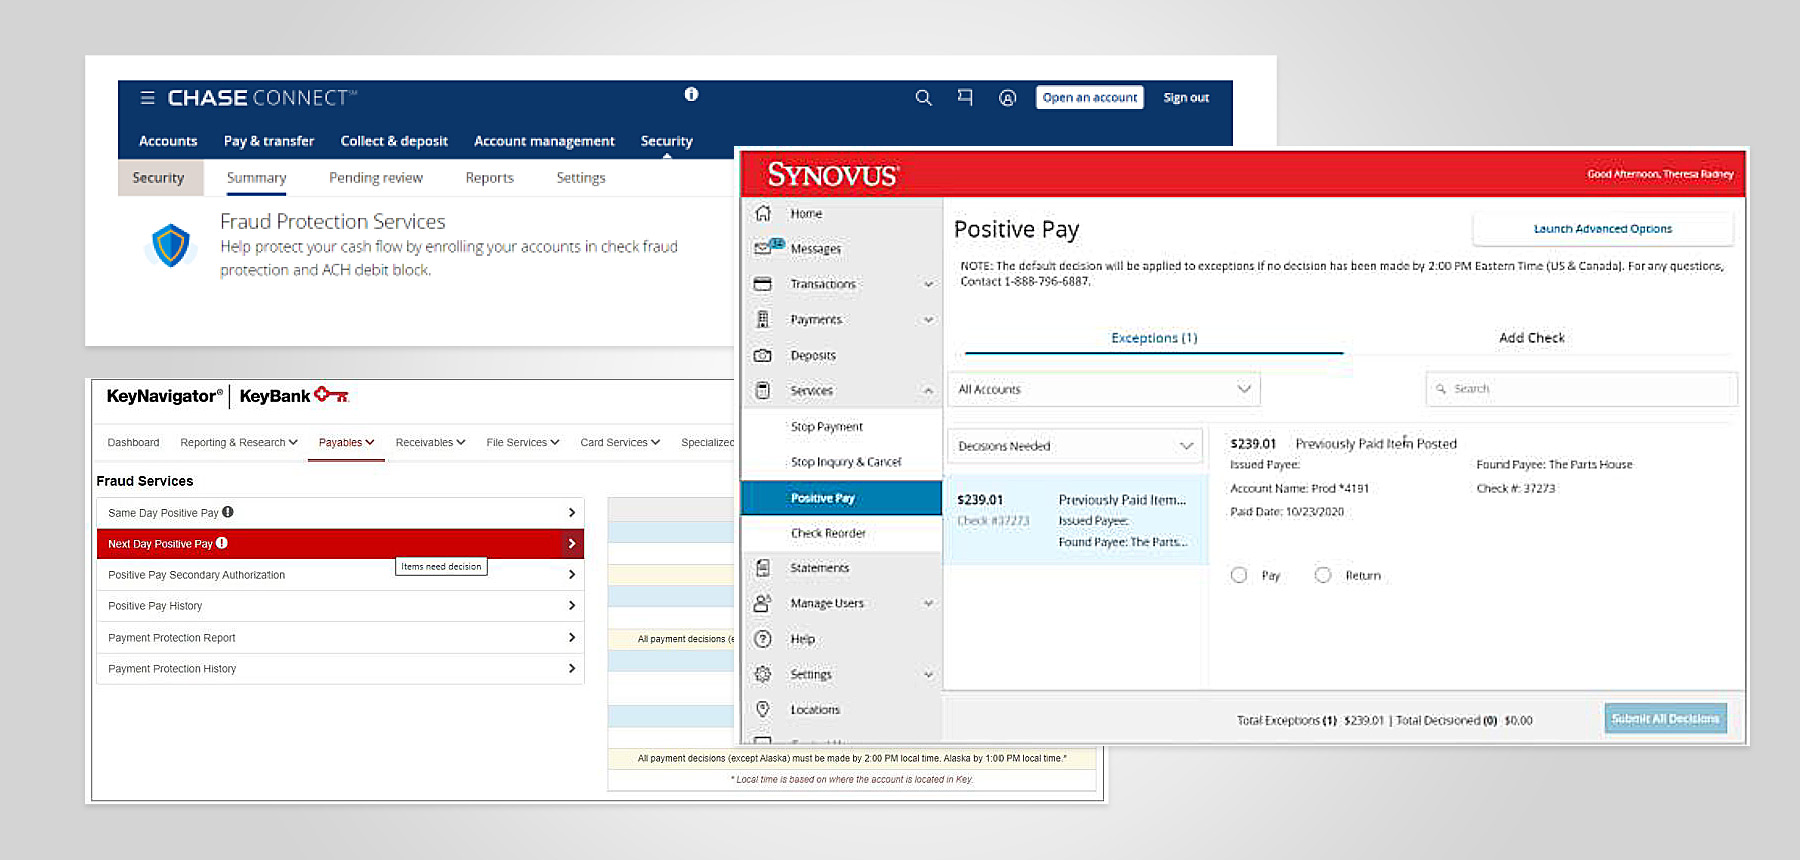Screen dimensions: 1800x860
Task: Expand Synovus Payments chevron
Action: (x=929, y=320)
